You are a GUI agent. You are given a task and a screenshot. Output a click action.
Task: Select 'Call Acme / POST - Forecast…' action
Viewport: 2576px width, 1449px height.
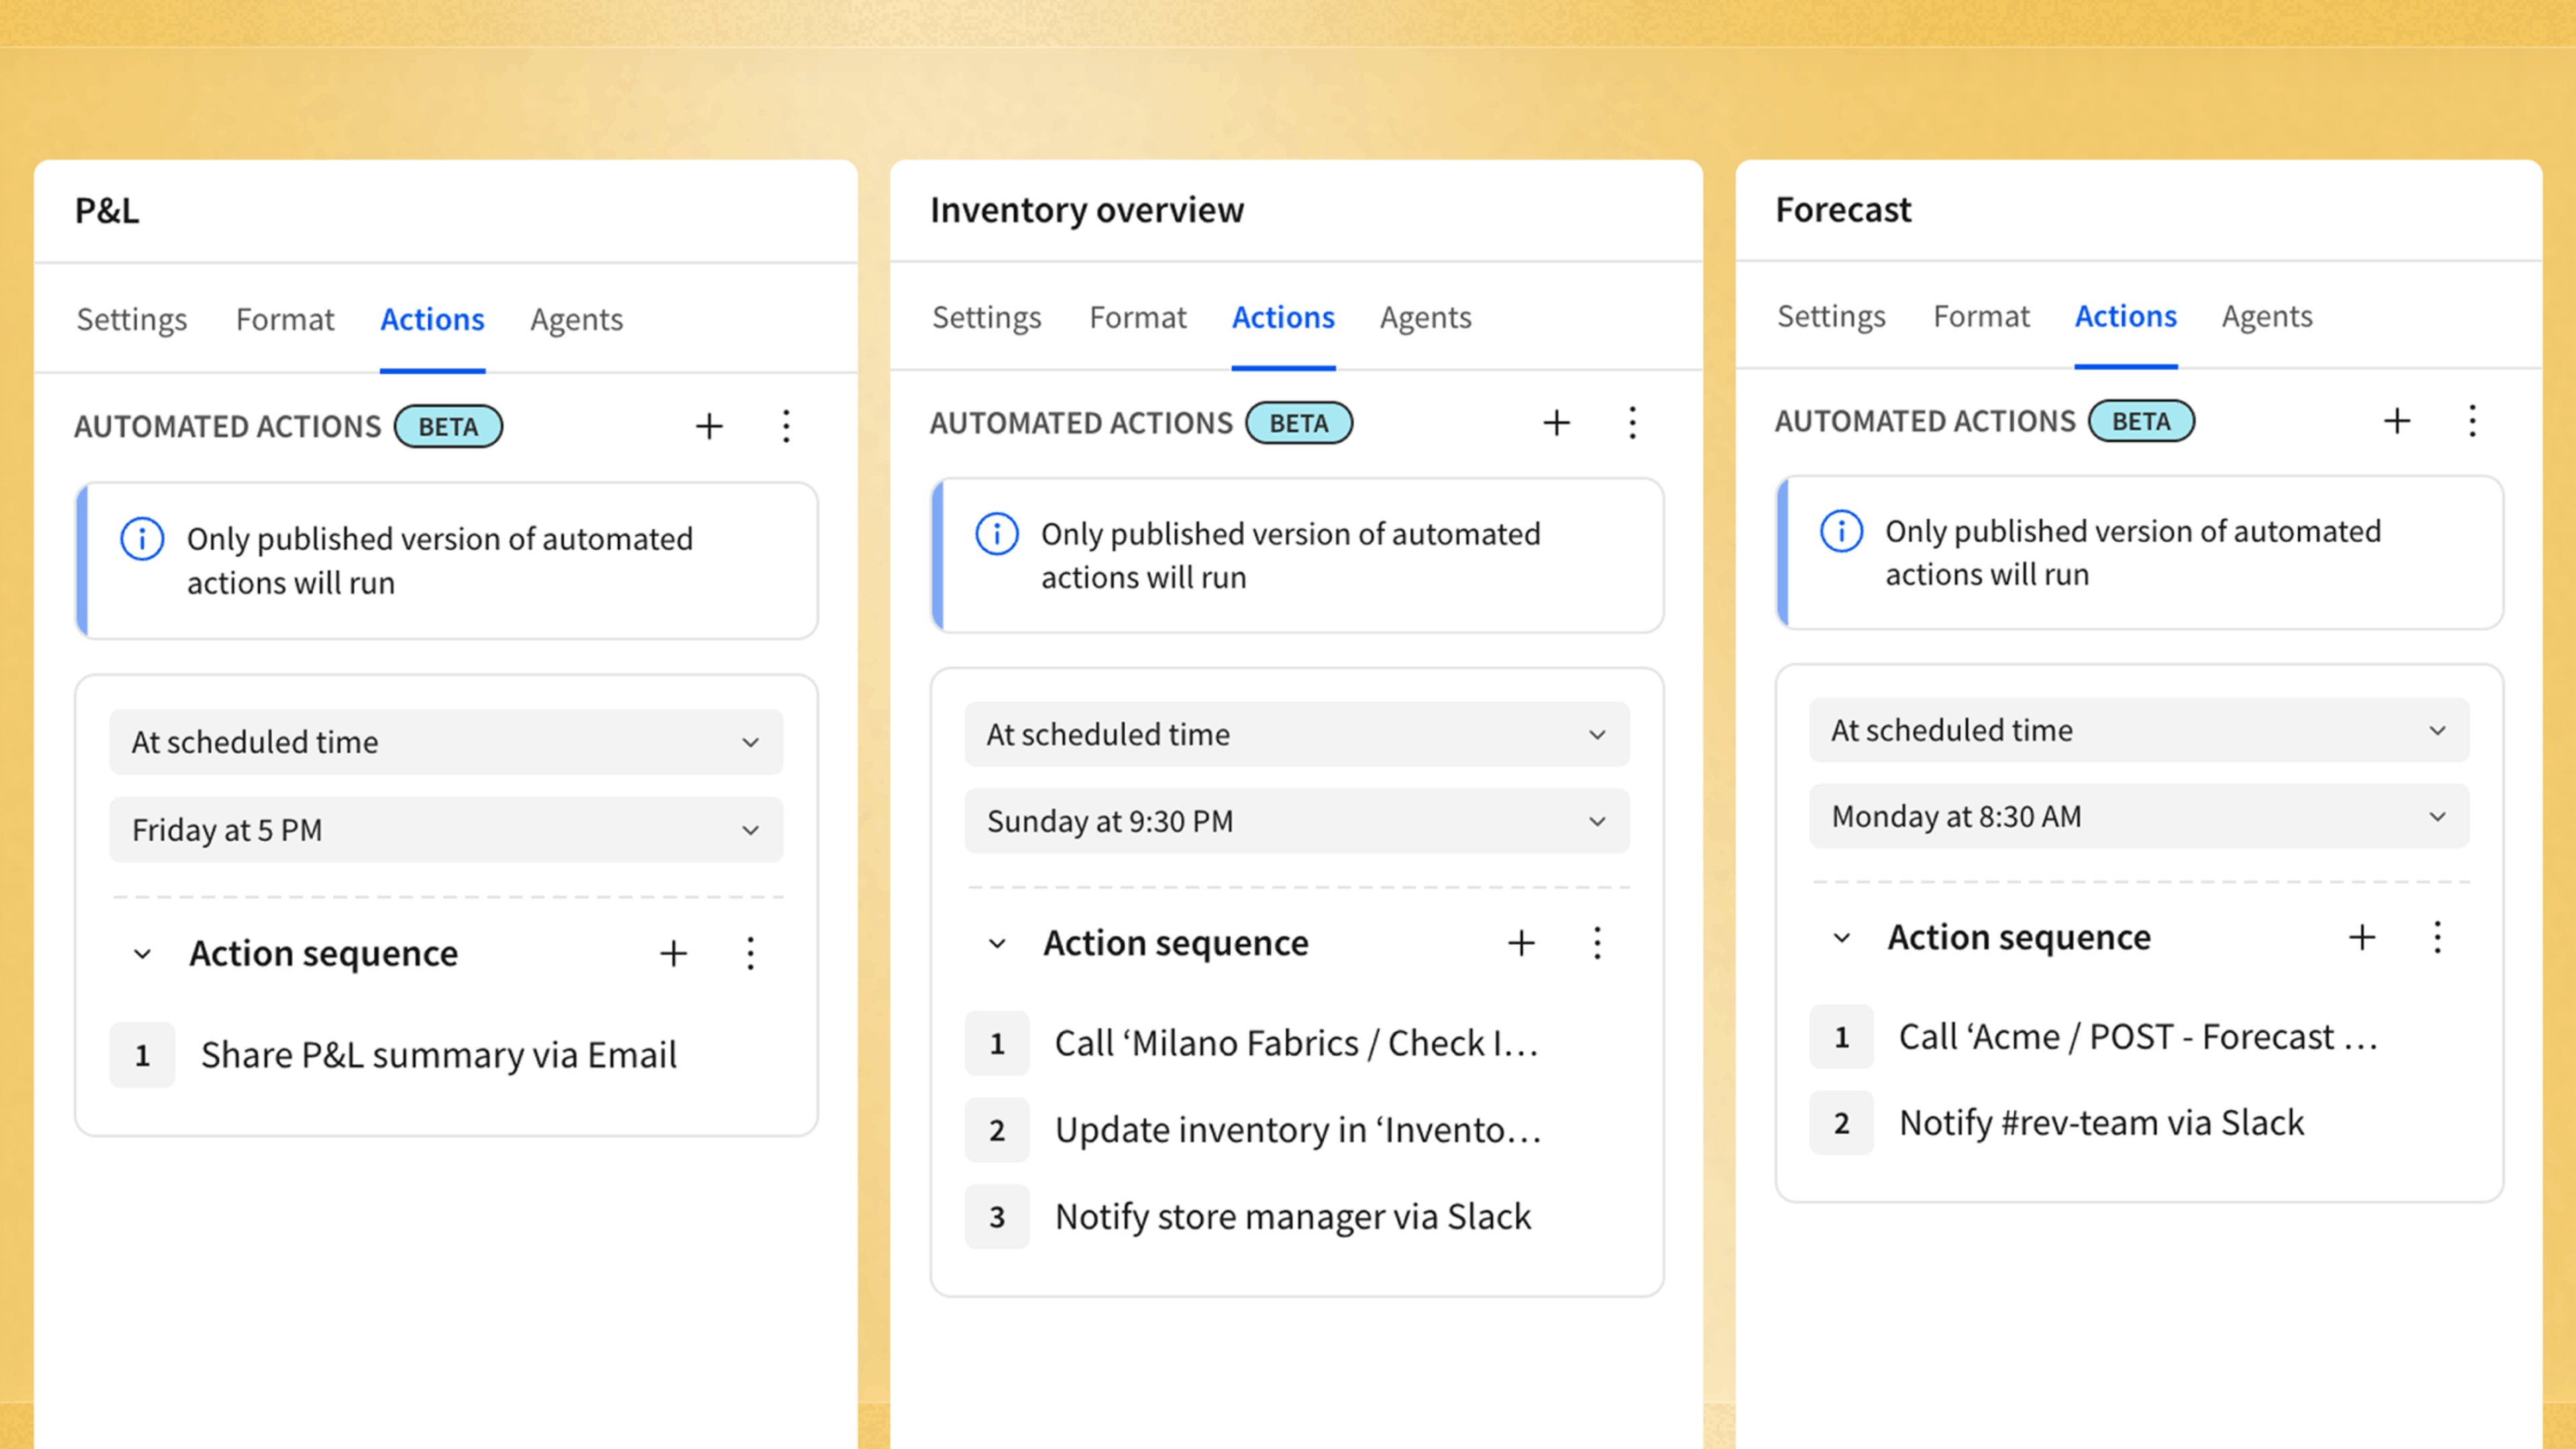click(2139, 1038)
